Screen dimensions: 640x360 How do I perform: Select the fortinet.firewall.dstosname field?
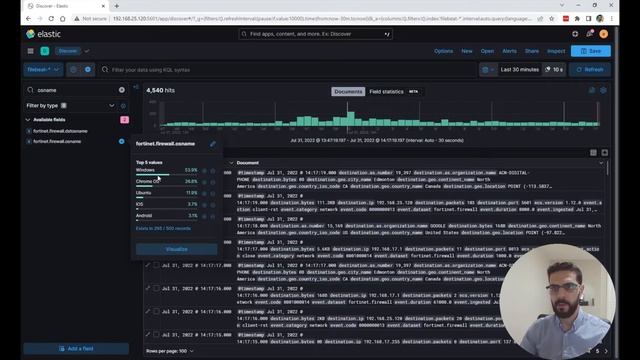pyautogui.click(x=60, y=131)
